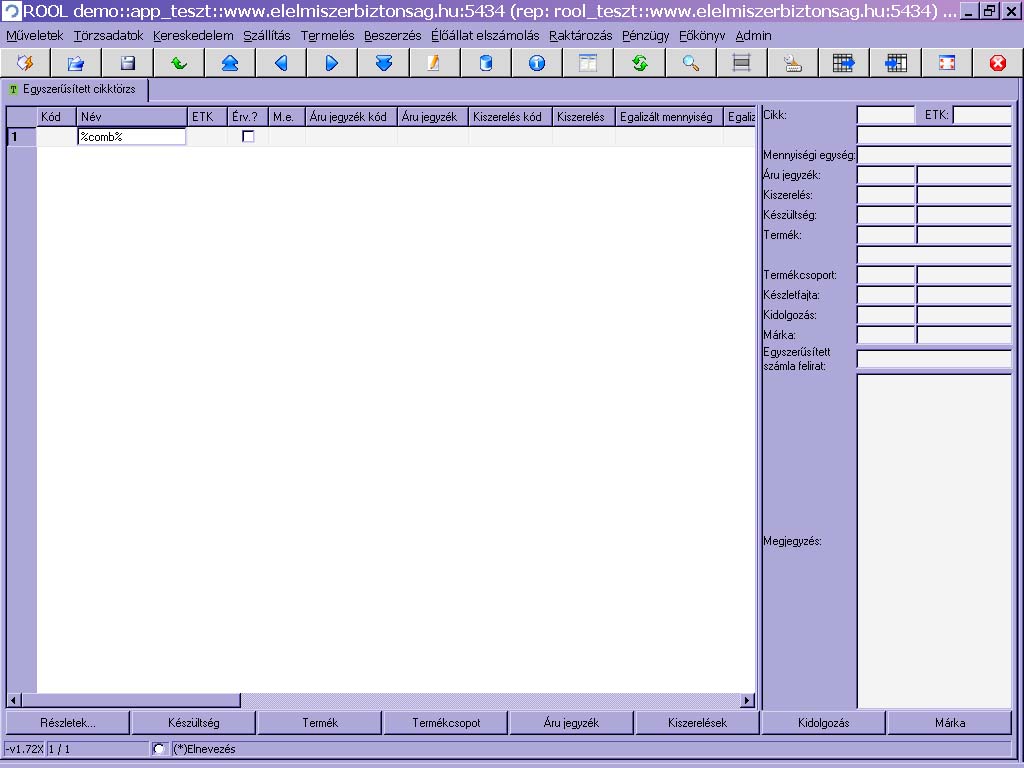Click the open folder toolbar icon
1024x768 pixels.
76,63
